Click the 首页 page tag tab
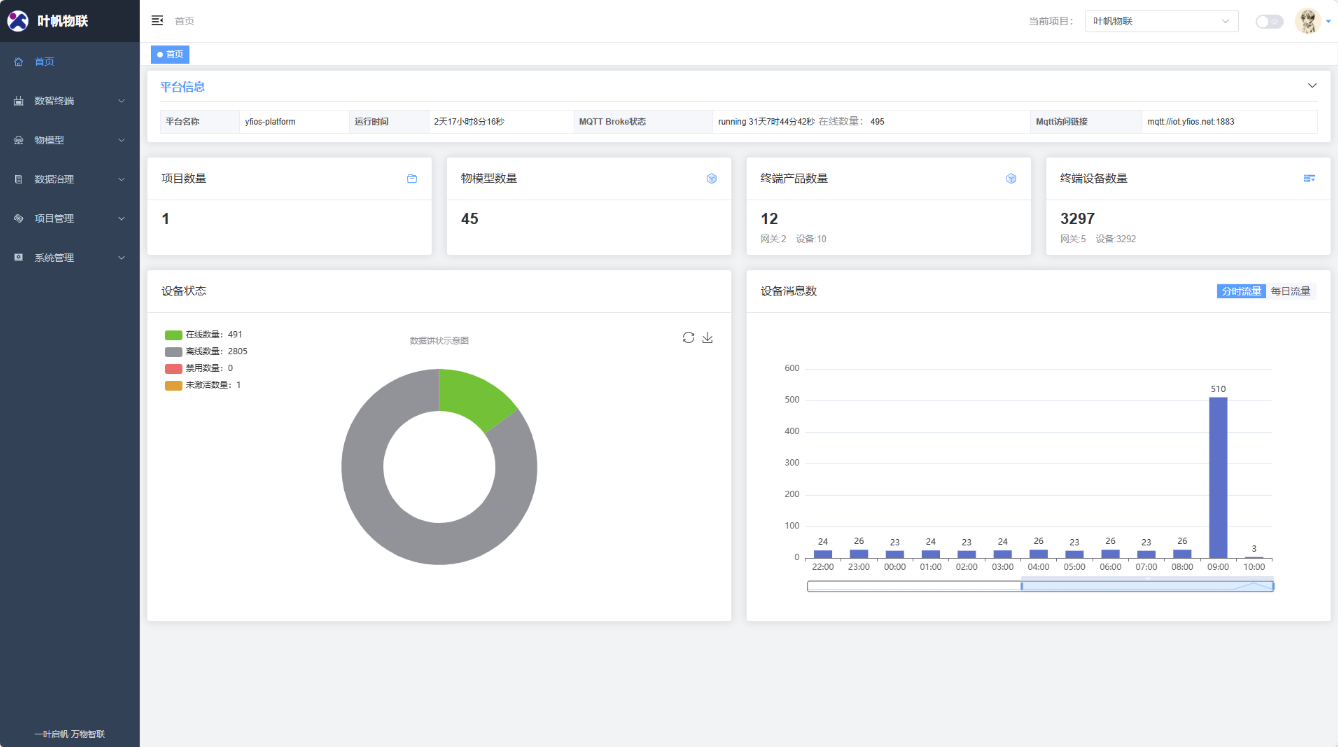 click(x=170, y=55)
